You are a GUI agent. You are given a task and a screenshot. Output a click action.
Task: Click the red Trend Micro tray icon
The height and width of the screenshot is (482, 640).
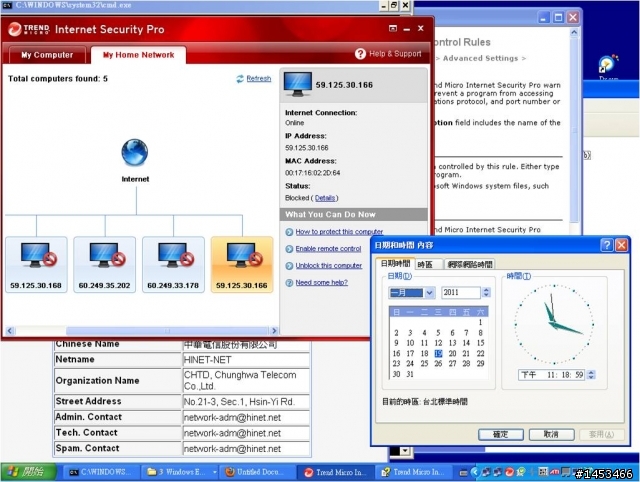click(x=509, y=472)
